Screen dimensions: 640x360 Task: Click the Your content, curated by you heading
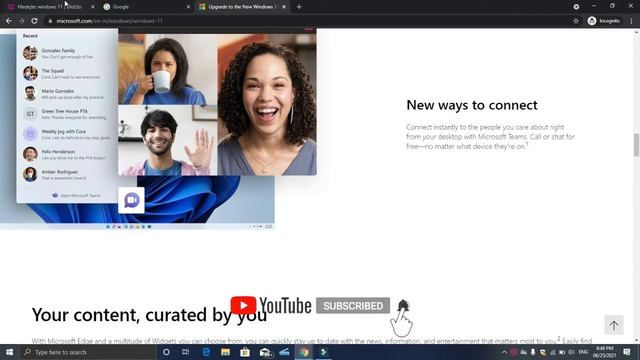[149, 315]
